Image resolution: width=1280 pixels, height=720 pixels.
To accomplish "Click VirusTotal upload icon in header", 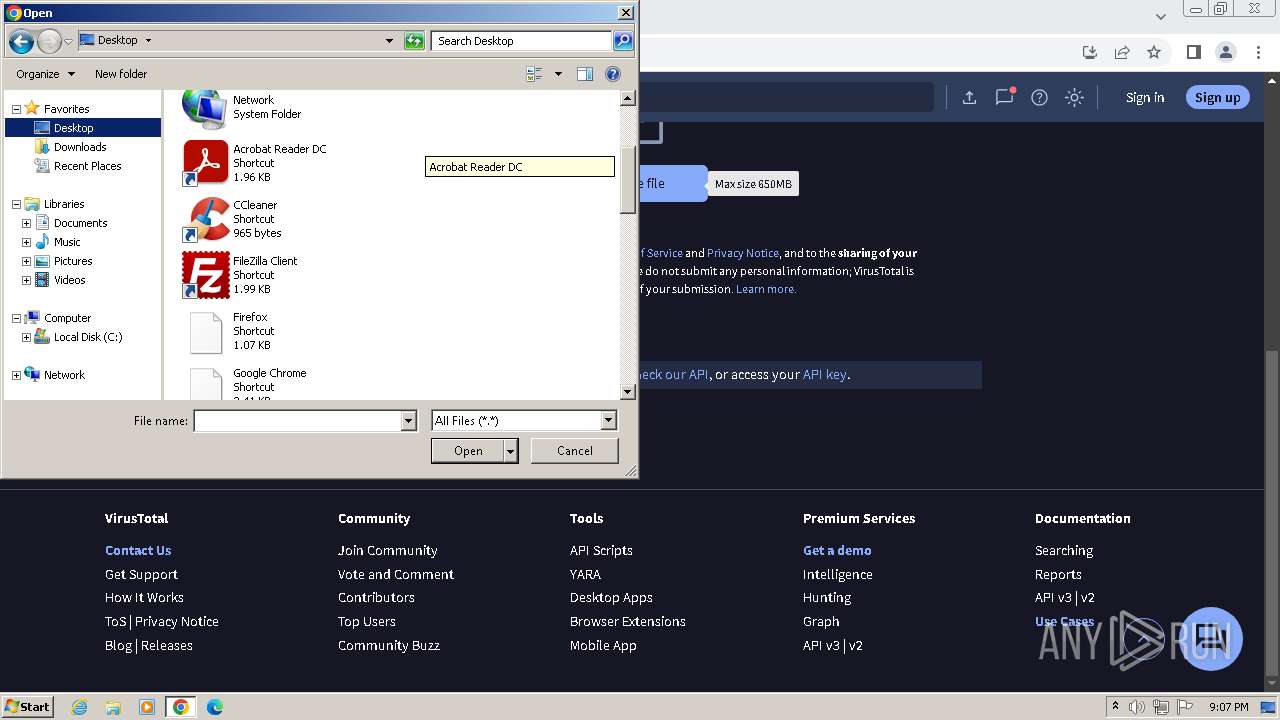I will 969,97.
